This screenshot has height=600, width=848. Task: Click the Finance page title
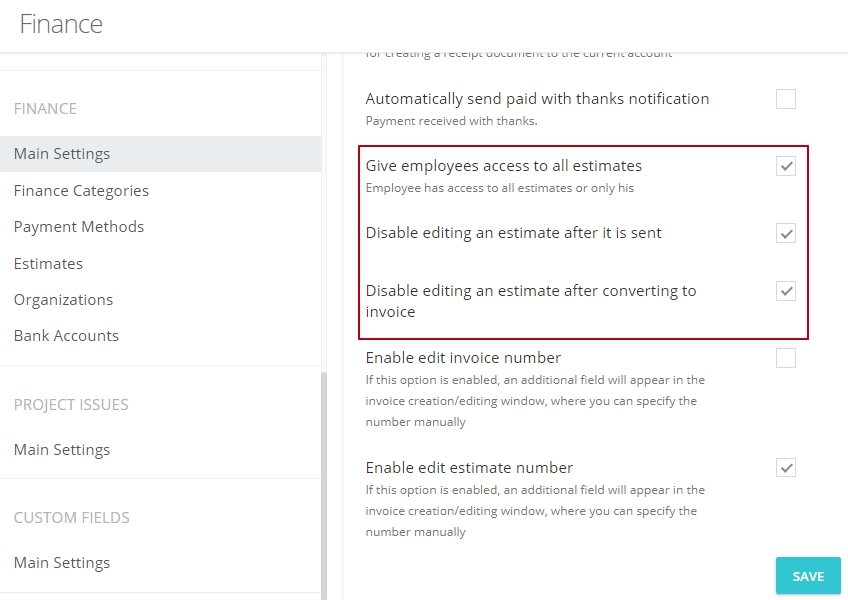tap(61, 24)
